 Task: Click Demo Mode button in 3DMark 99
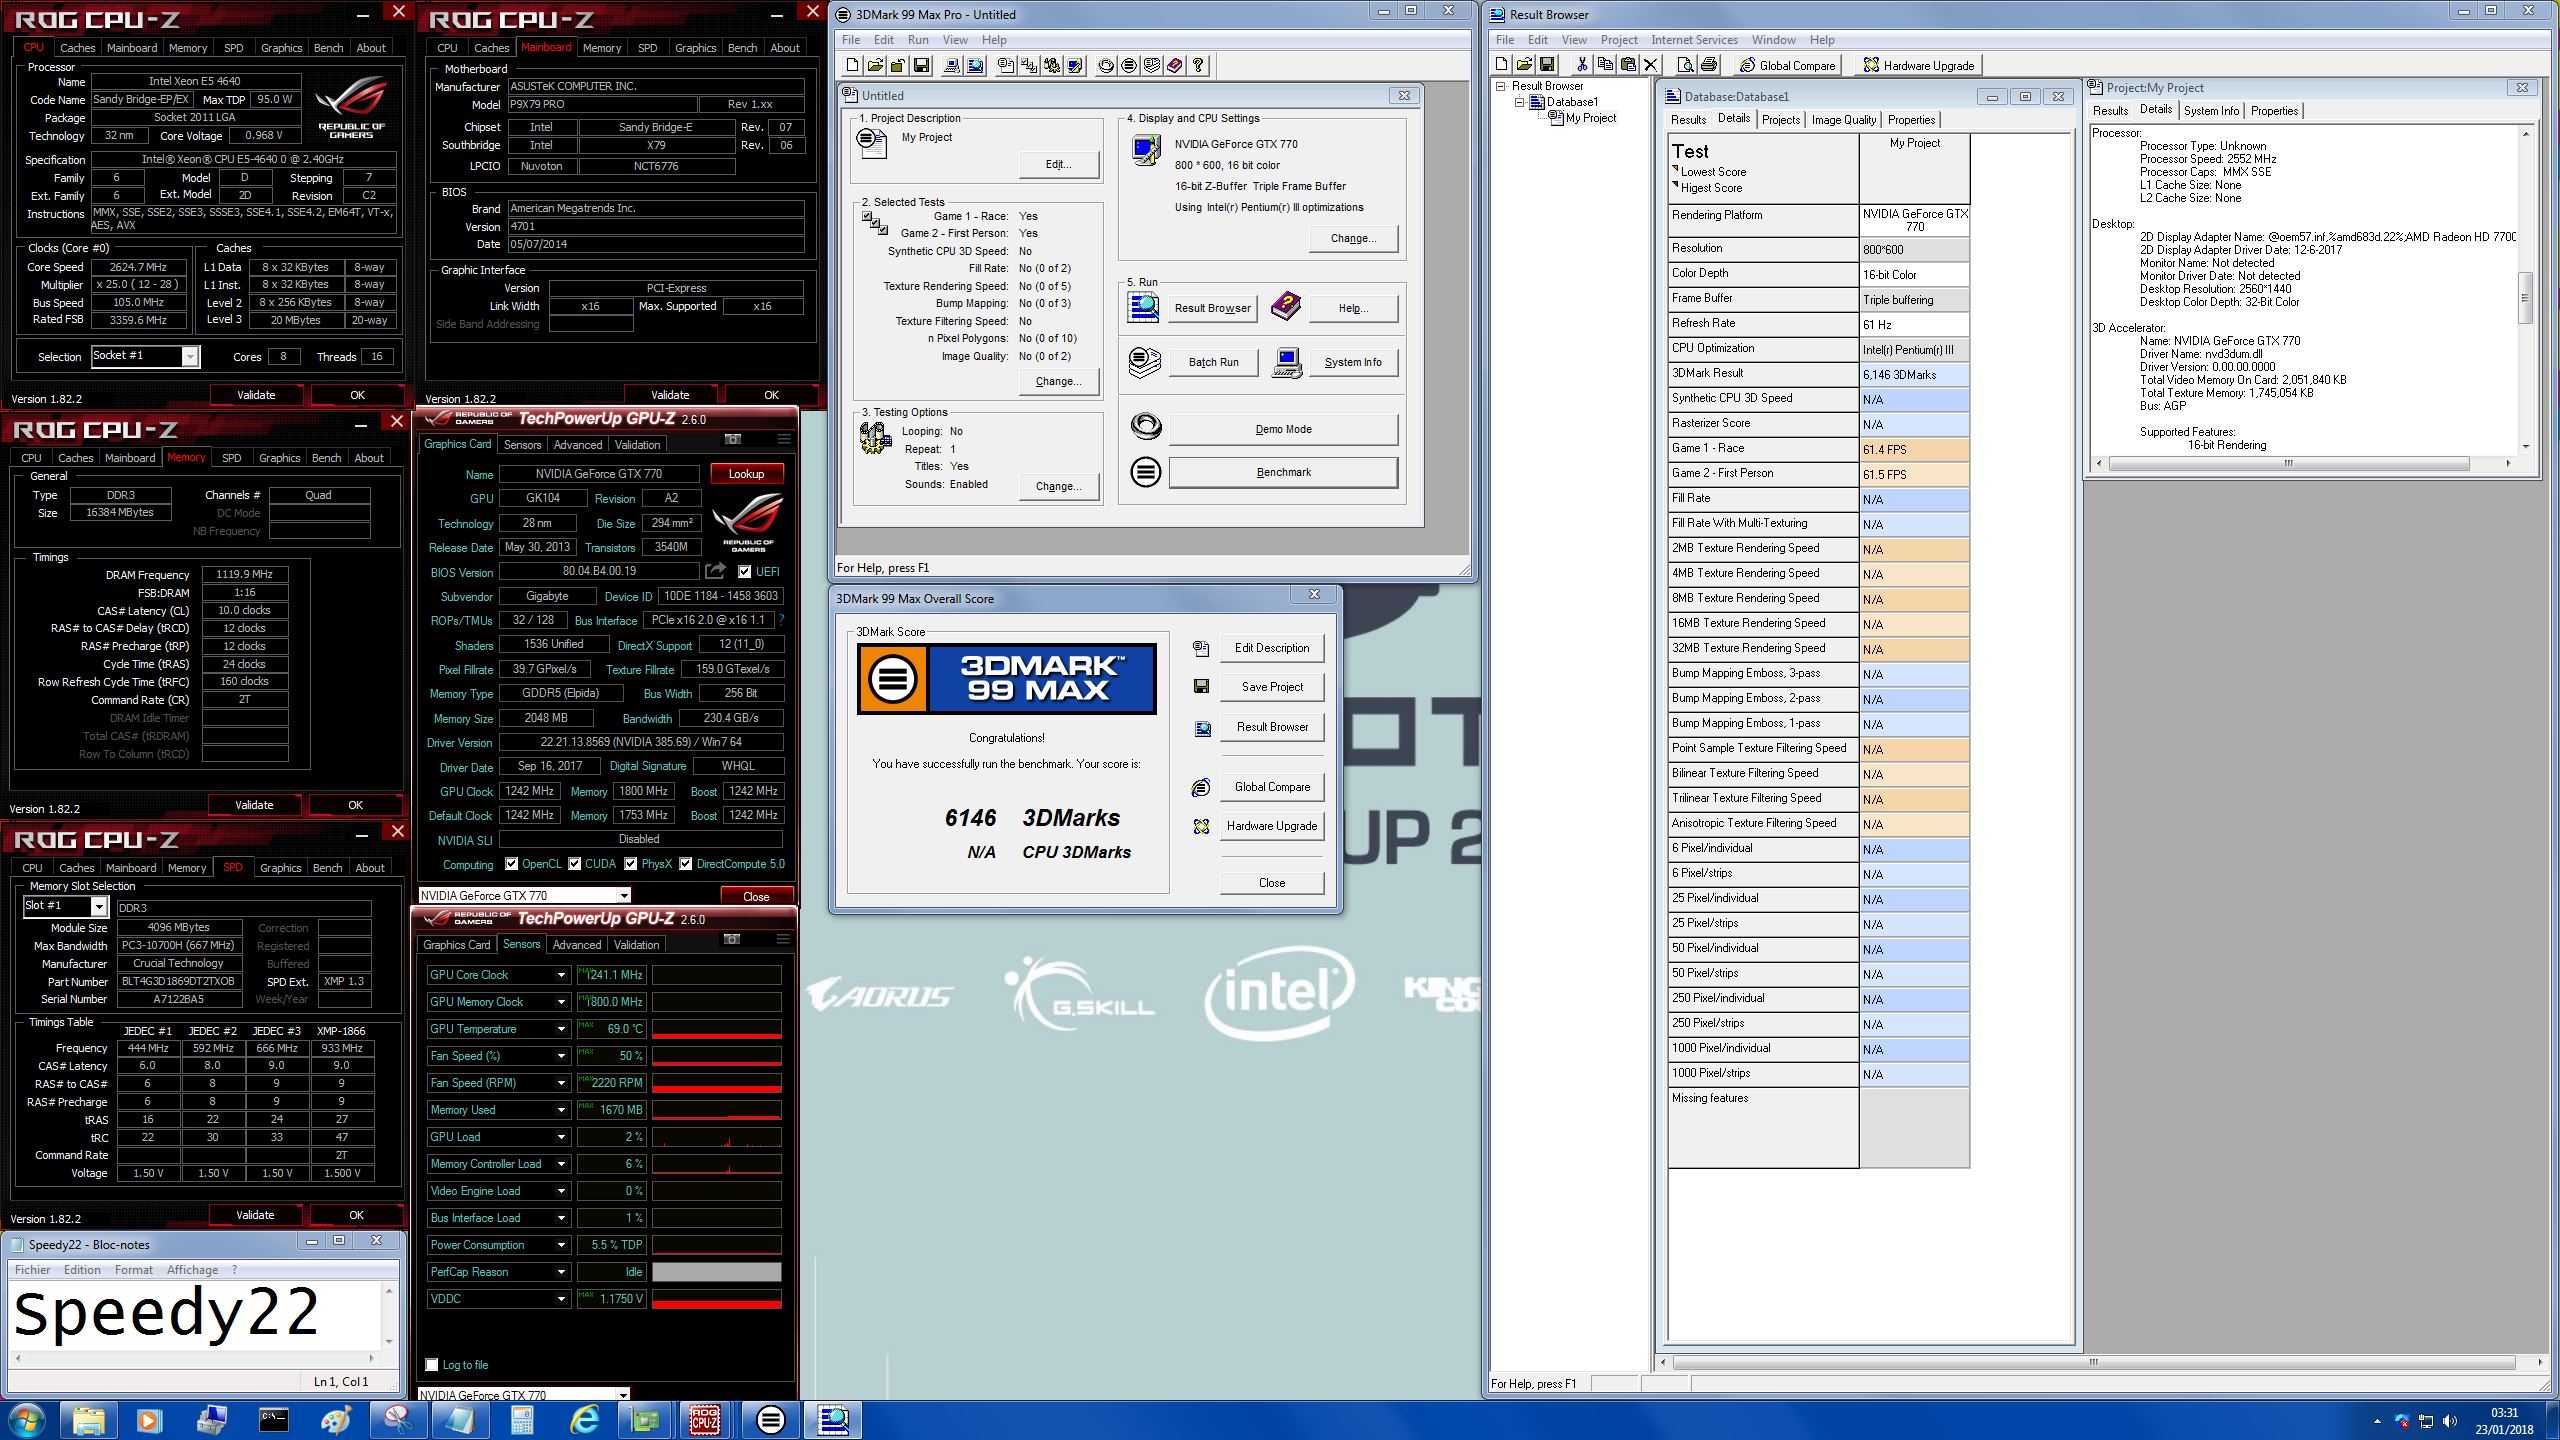[1283, 429]
